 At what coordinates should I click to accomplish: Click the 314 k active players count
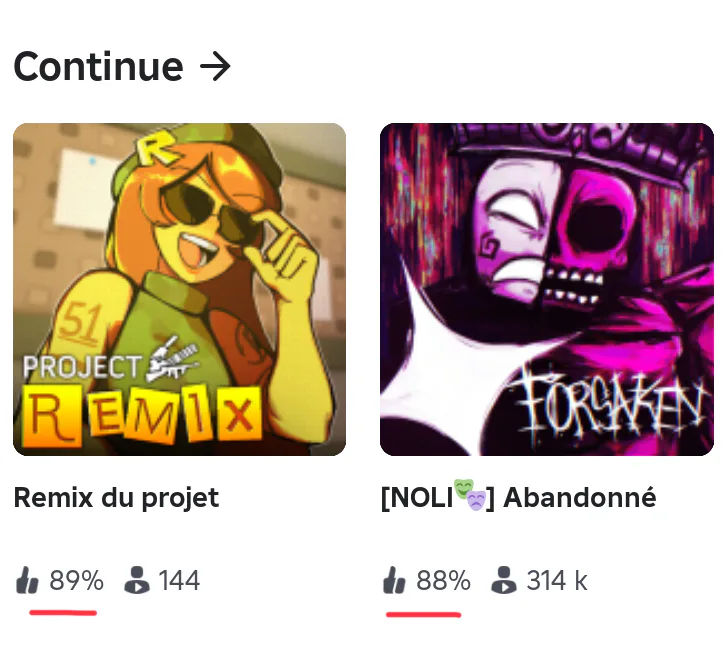pos(557,581)
